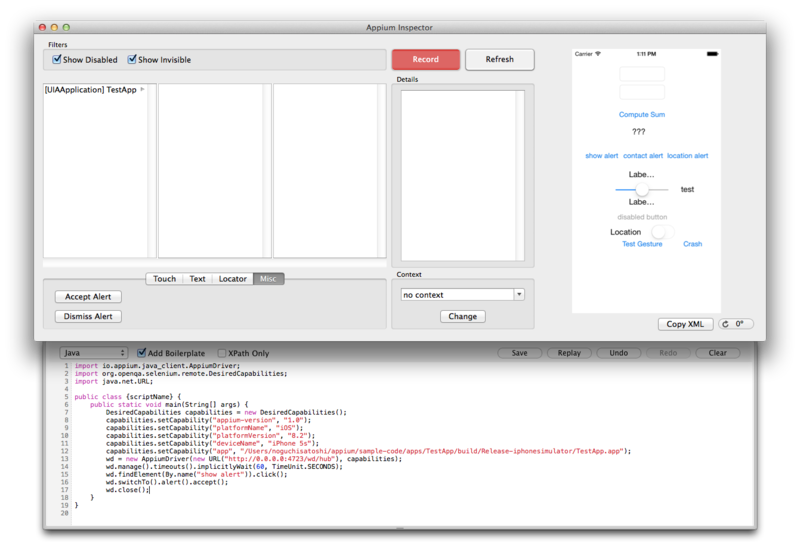Click the '???' result label in preview
The width and height of the screenshot is (800, 544).
tap(638, 132)
